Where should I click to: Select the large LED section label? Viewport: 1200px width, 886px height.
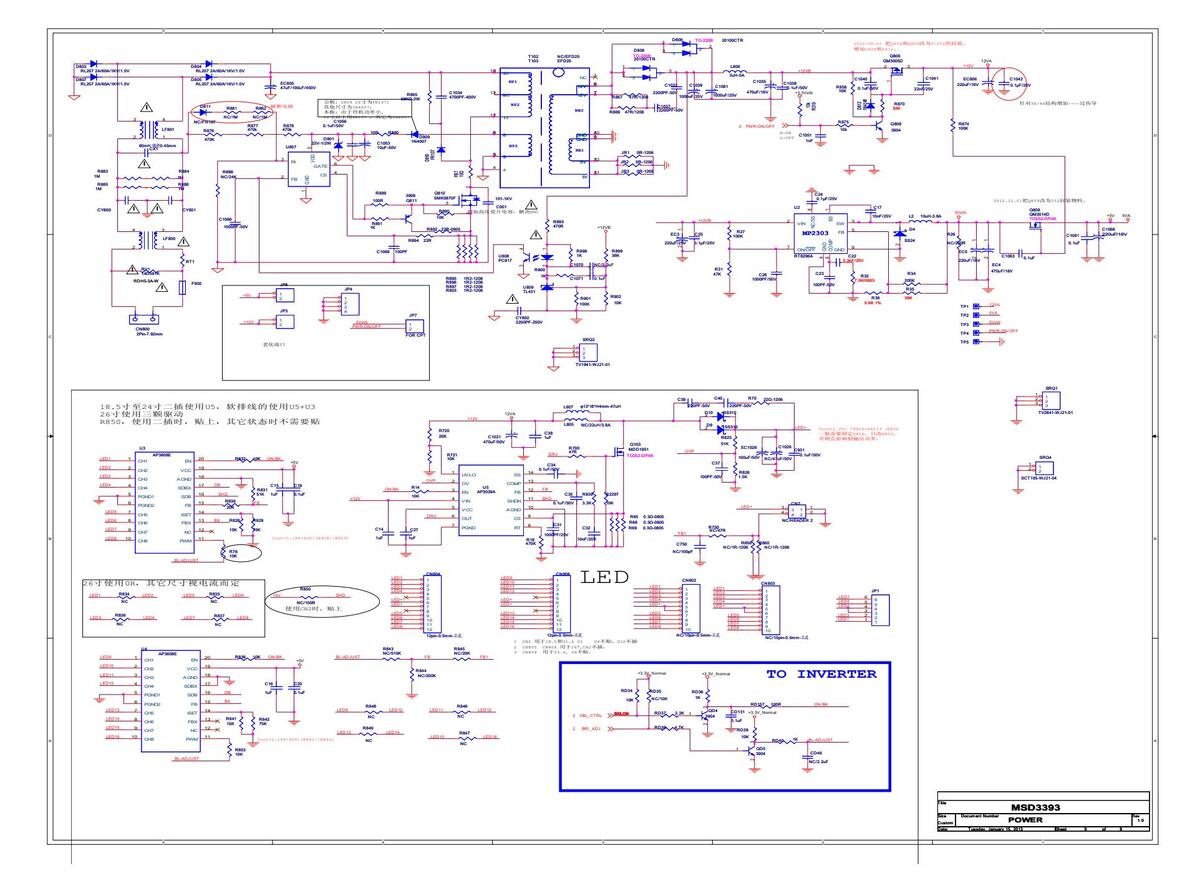click(606, 577)
